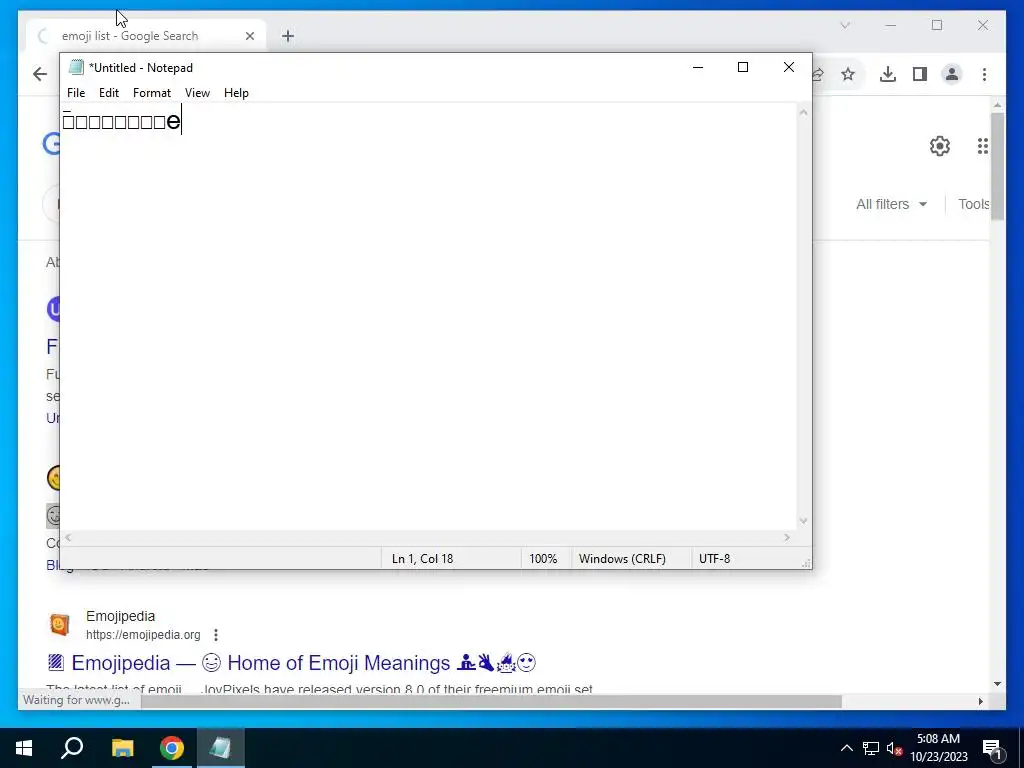Open Google apps grid
Viewport: 1024px width, 768px height.
[x=982, y=146]
